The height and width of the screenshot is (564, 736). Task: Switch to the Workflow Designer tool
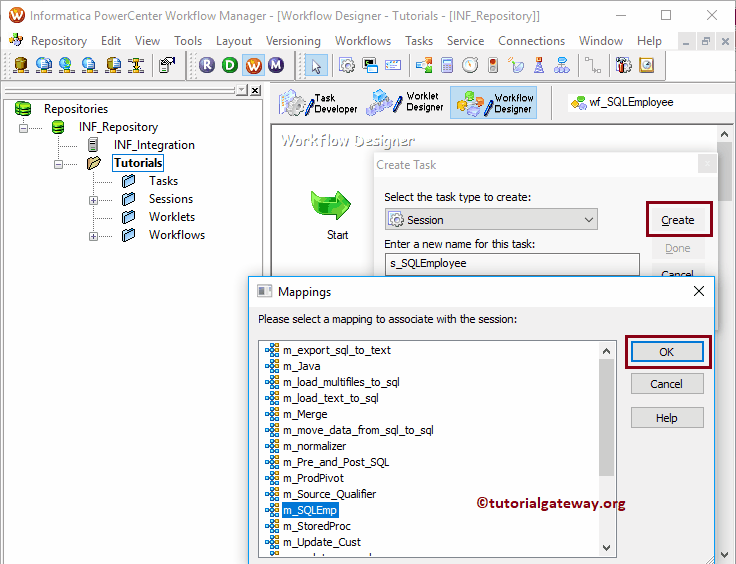click(494, 103)
